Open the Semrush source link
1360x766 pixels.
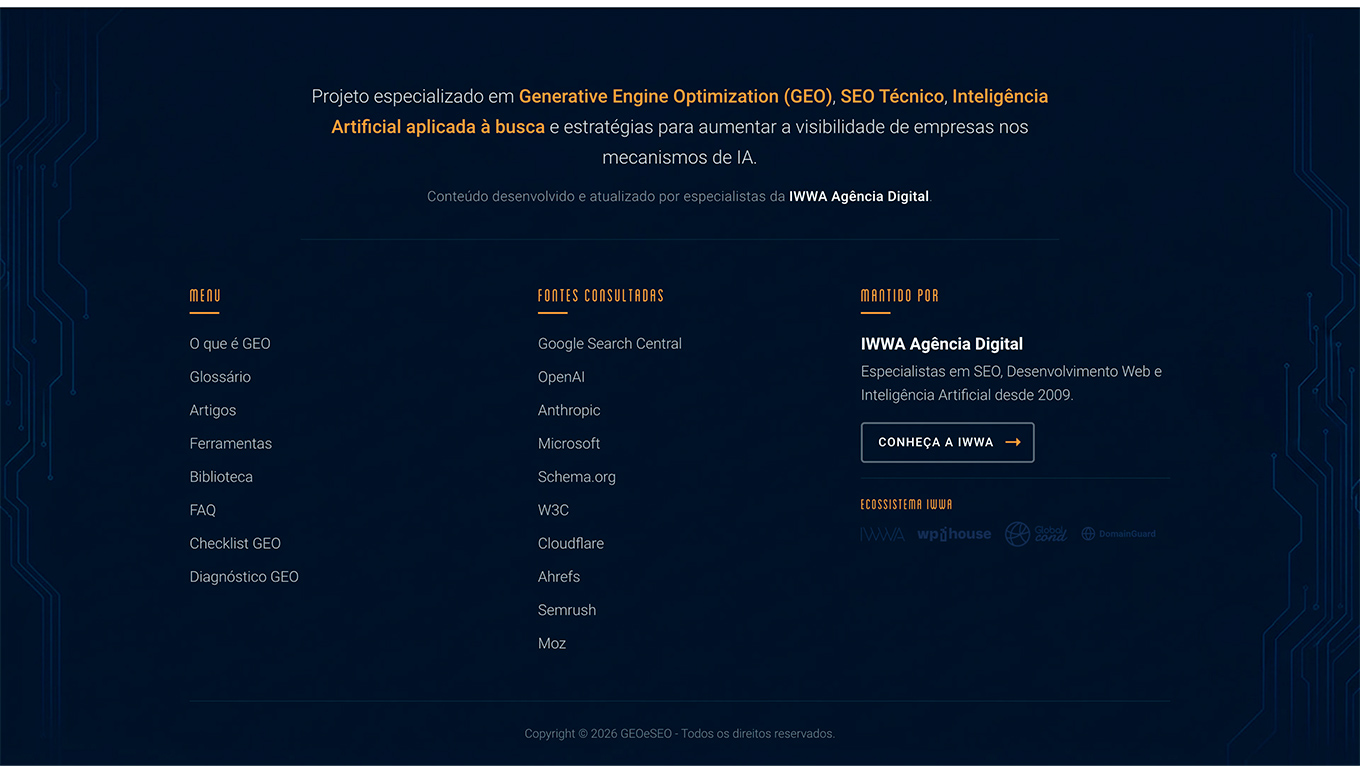pyautogui.click(x=567, y=610)
